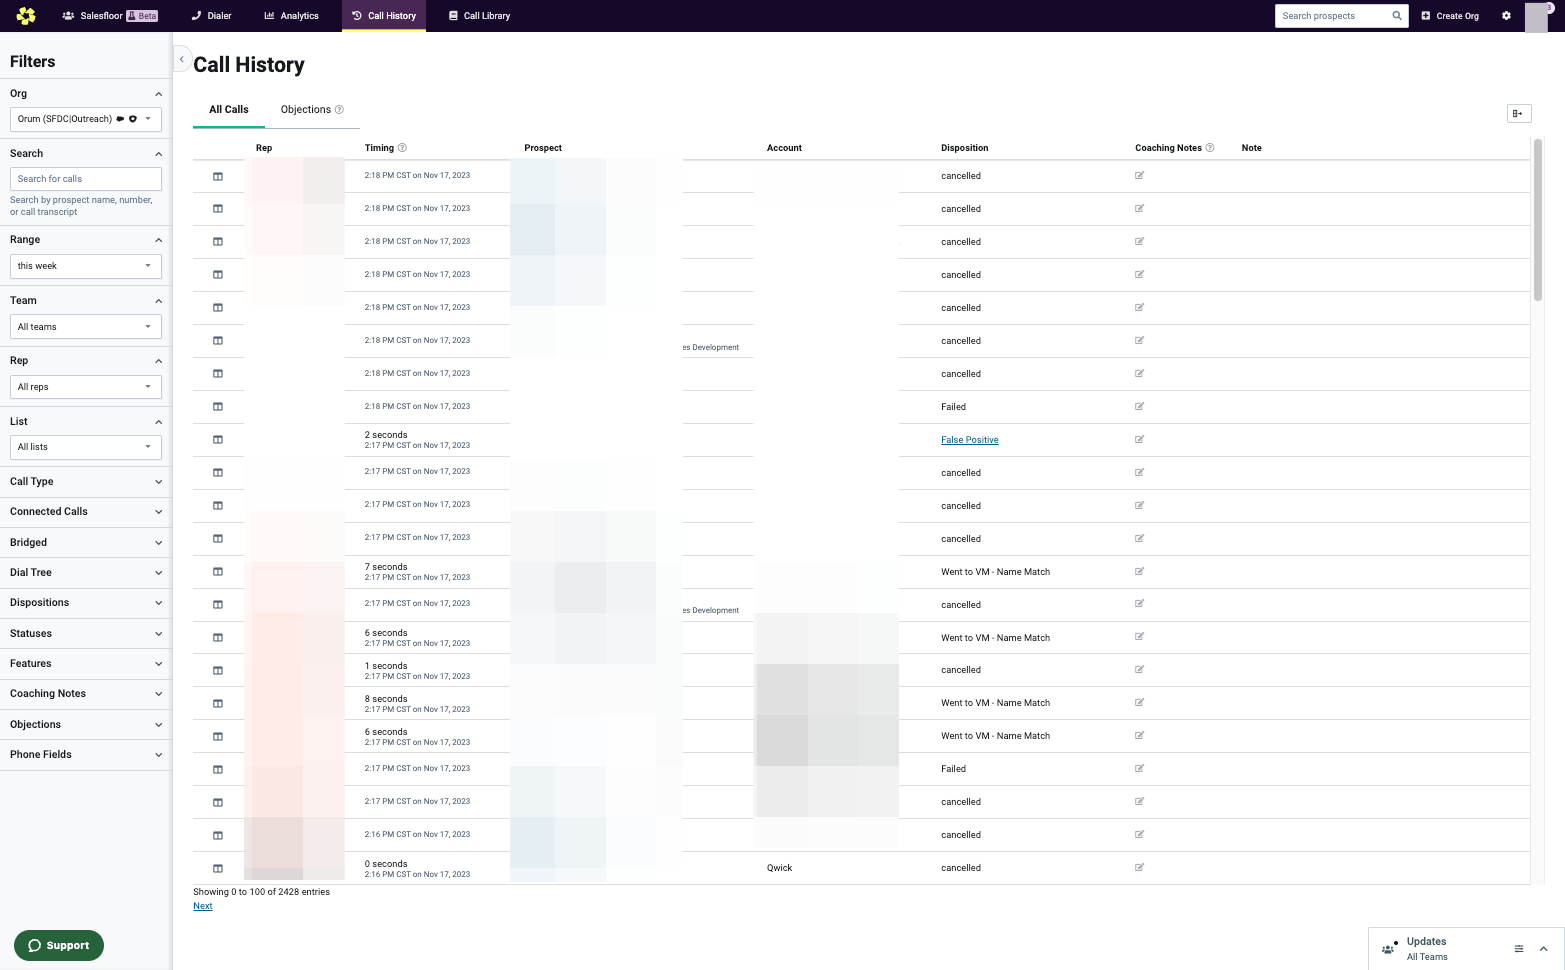The width and height of the screenshot is (1565, 970).
Task: Open the All reps dropdown
Action: point(86,387)
